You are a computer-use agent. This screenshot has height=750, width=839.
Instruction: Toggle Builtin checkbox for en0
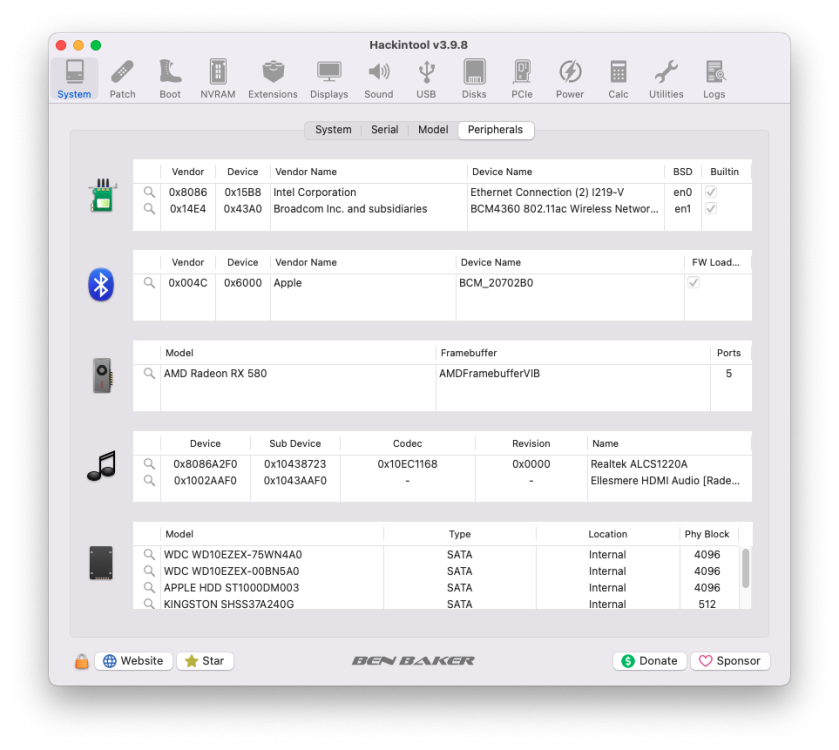tap(711, 192)
